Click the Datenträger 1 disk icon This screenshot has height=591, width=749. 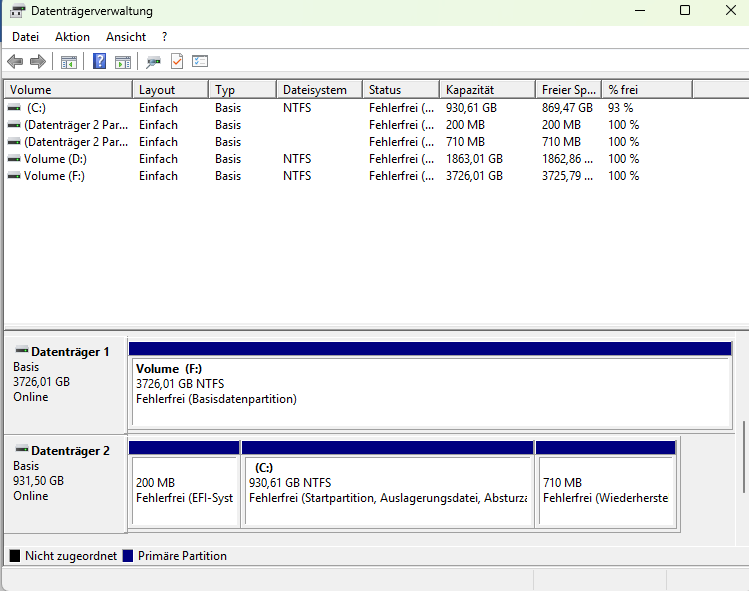tap(22, 350)
